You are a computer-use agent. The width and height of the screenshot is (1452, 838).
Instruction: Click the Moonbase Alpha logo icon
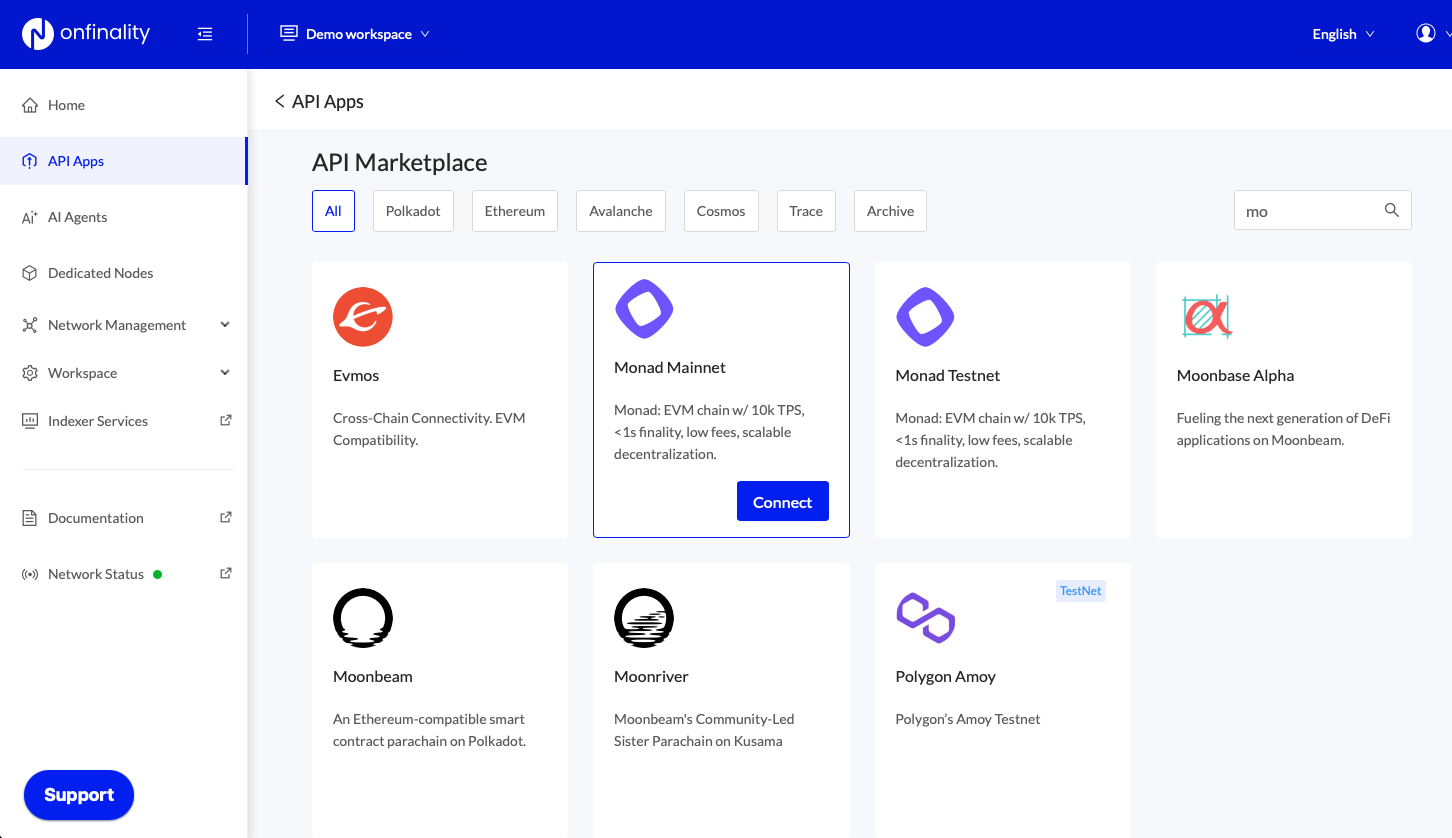pos(1206,317)
